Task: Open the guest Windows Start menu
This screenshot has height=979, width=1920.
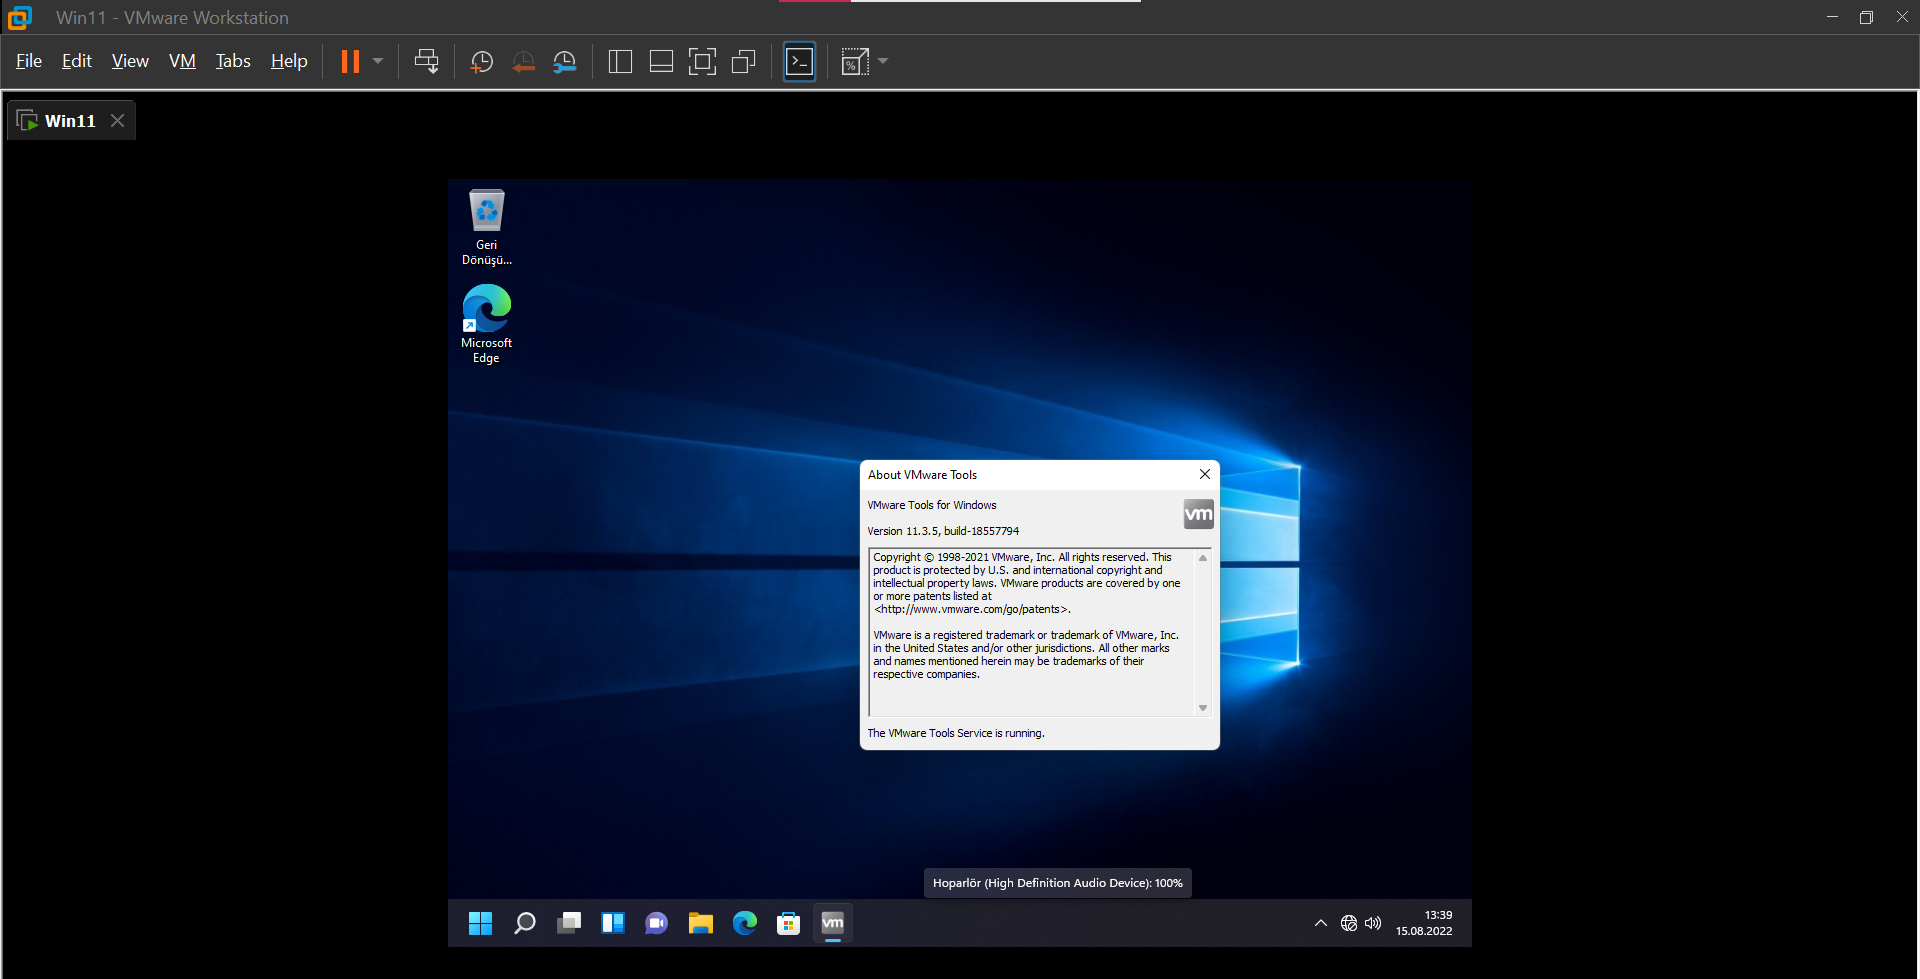Action: pyautogui.click(x=480, y=923)
